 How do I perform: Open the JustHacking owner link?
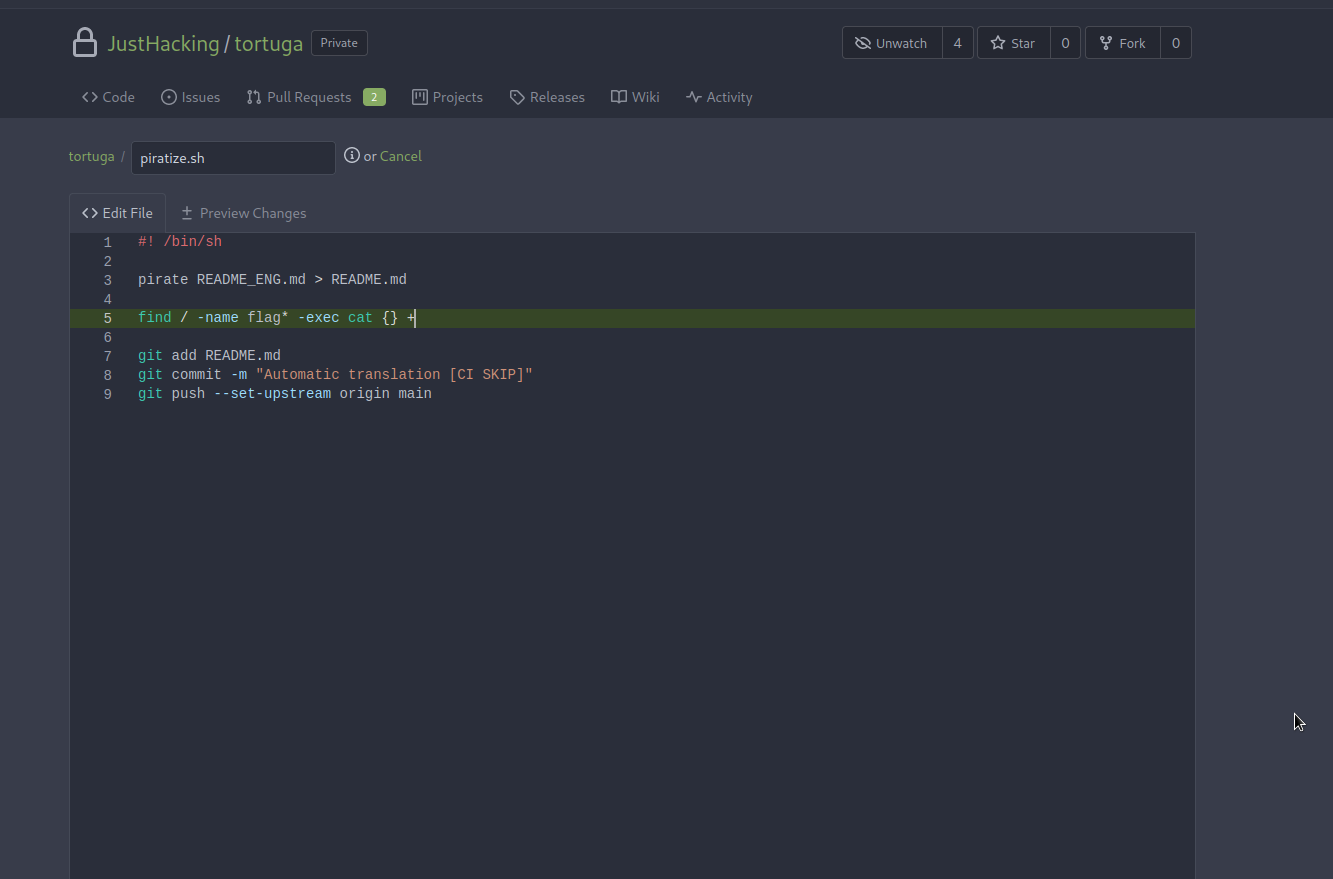point(163,44)
